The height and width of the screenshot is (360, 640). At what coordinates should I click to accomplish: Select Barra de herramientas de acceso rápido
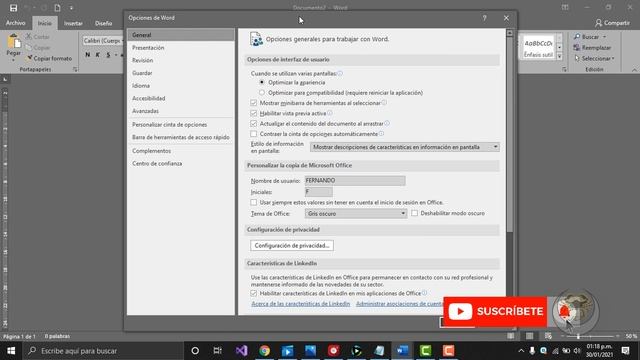coord(181,138)
